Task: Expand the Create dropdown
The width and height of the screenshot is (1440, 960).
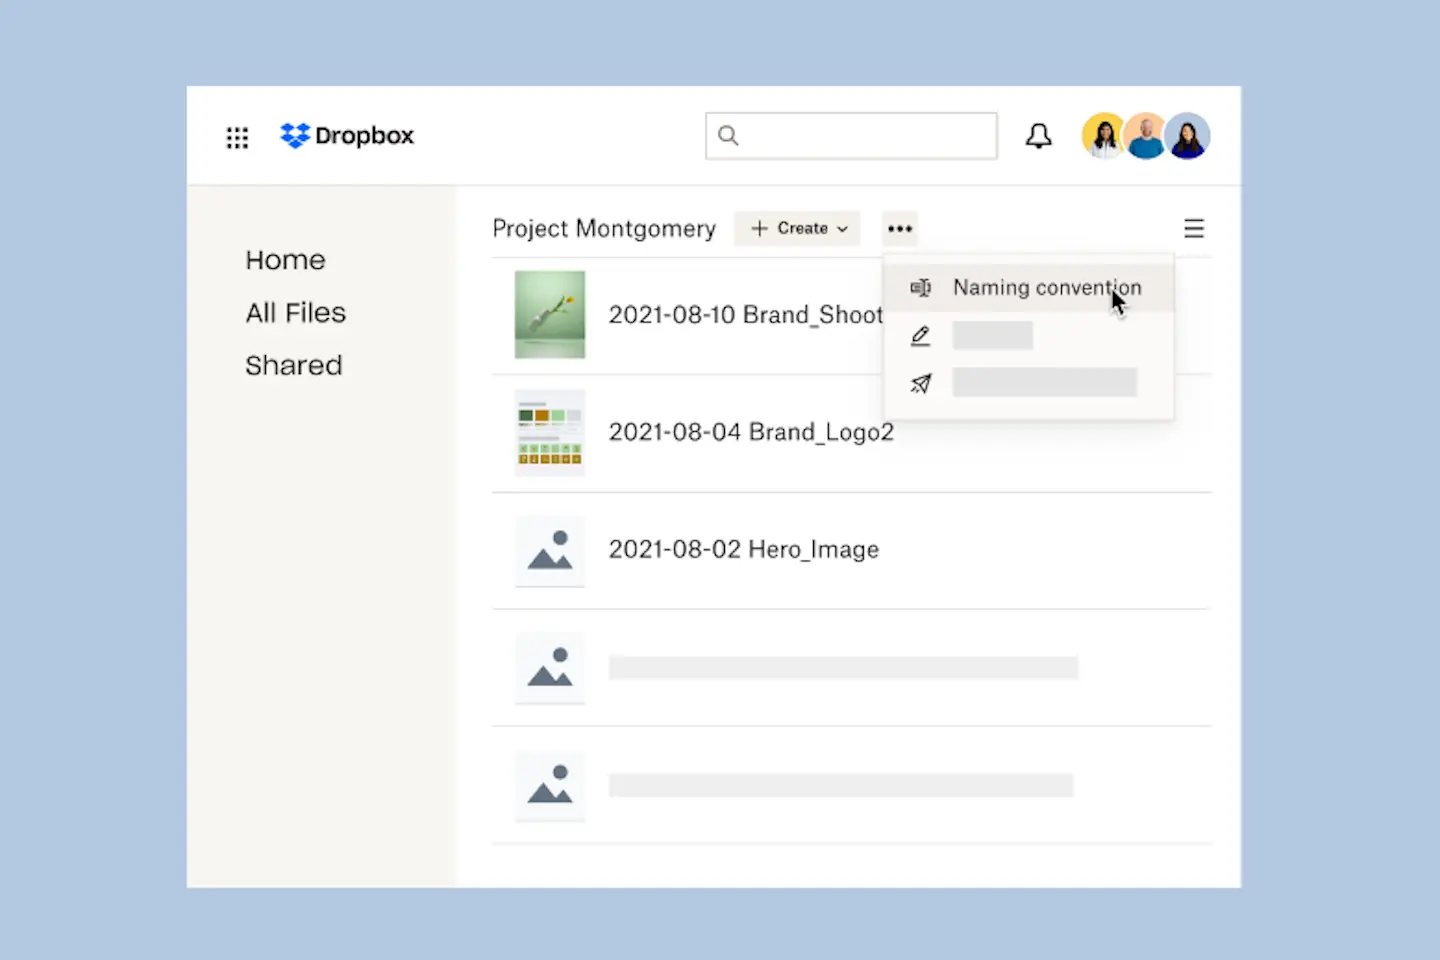Action: coord(798,229)
